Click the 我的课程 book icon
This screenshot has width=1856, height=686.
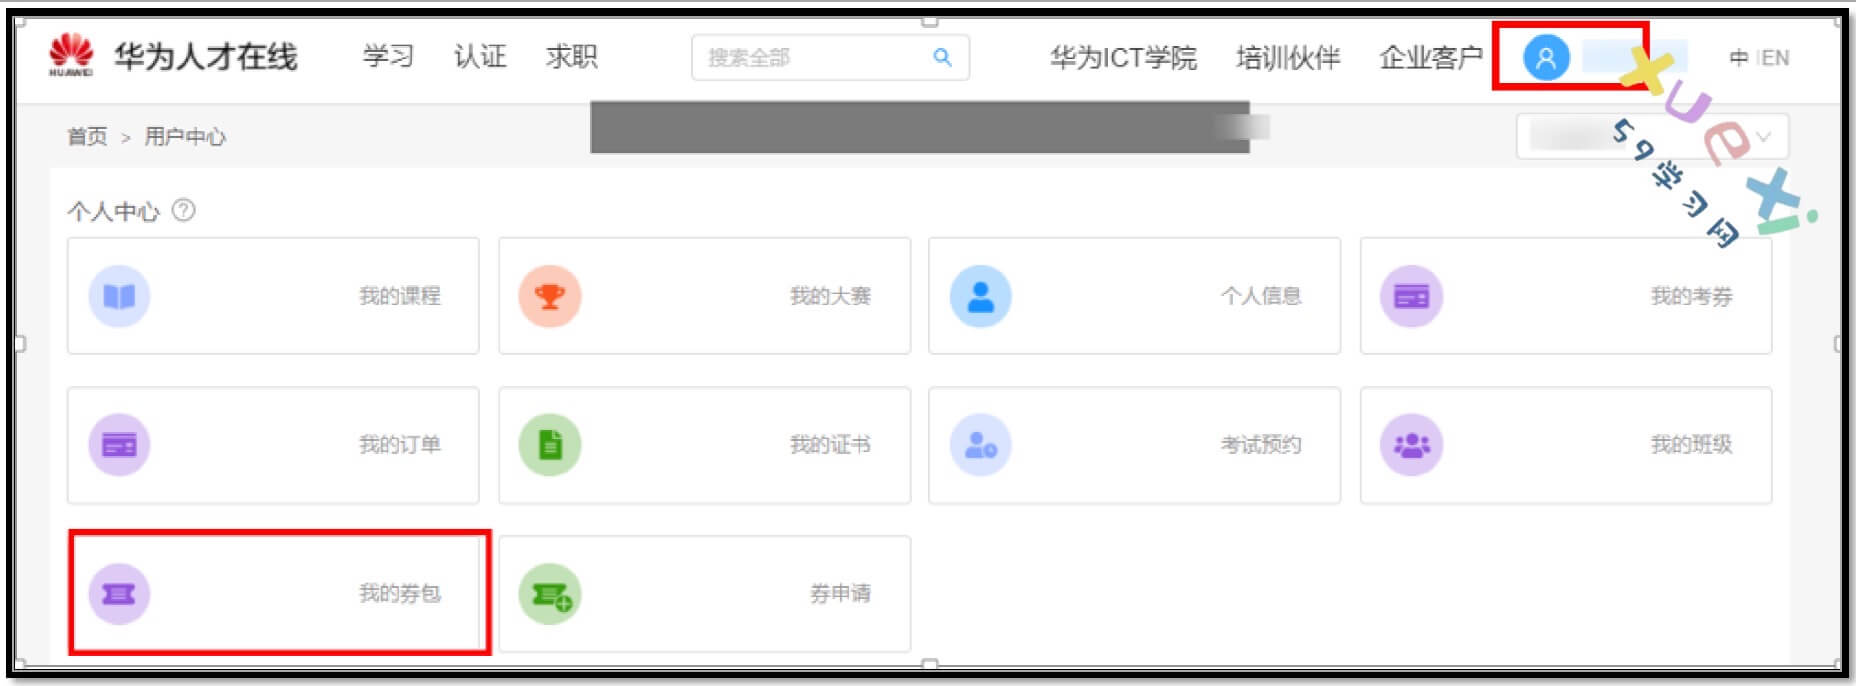pos(119,296)
